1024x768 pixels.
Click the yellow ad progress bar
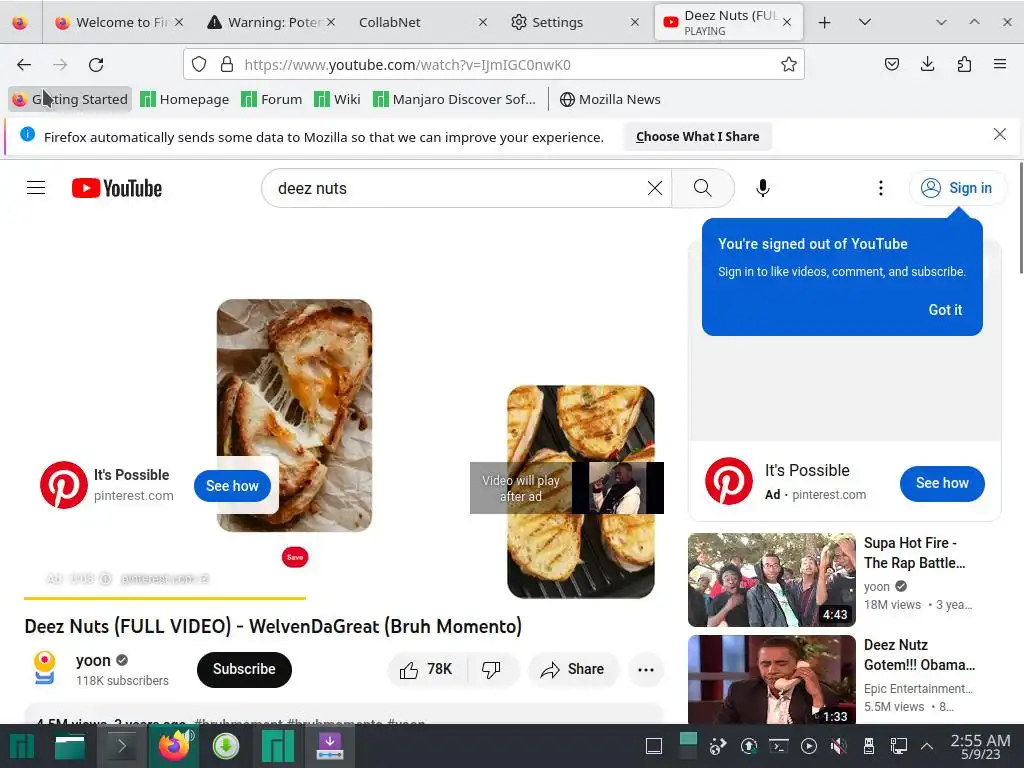(x=165, y=598)
